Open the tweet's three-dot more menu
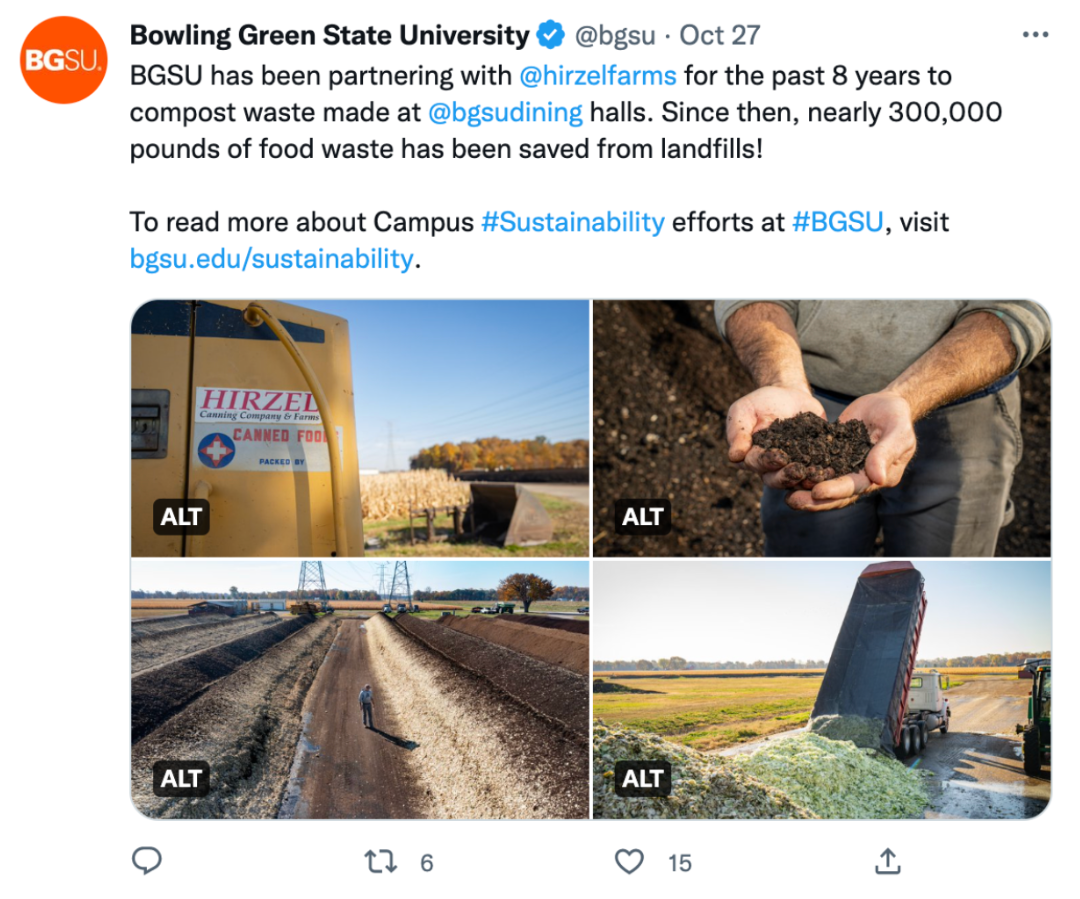Viewport: 1080px width, 899px height. pos(1035,35)
